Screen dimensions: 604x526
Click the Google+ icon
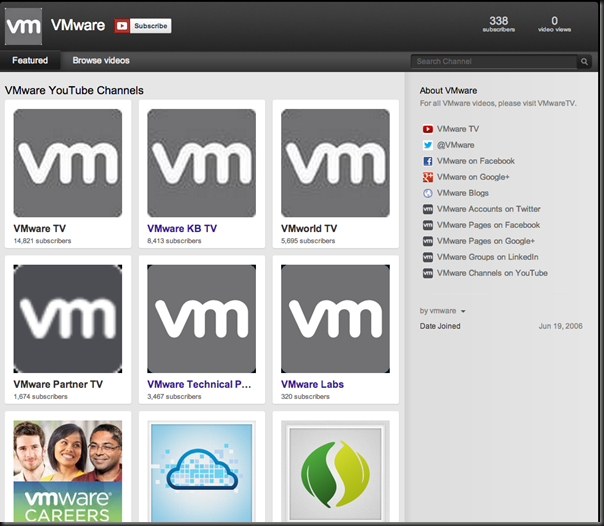click(x=428, y=177)
